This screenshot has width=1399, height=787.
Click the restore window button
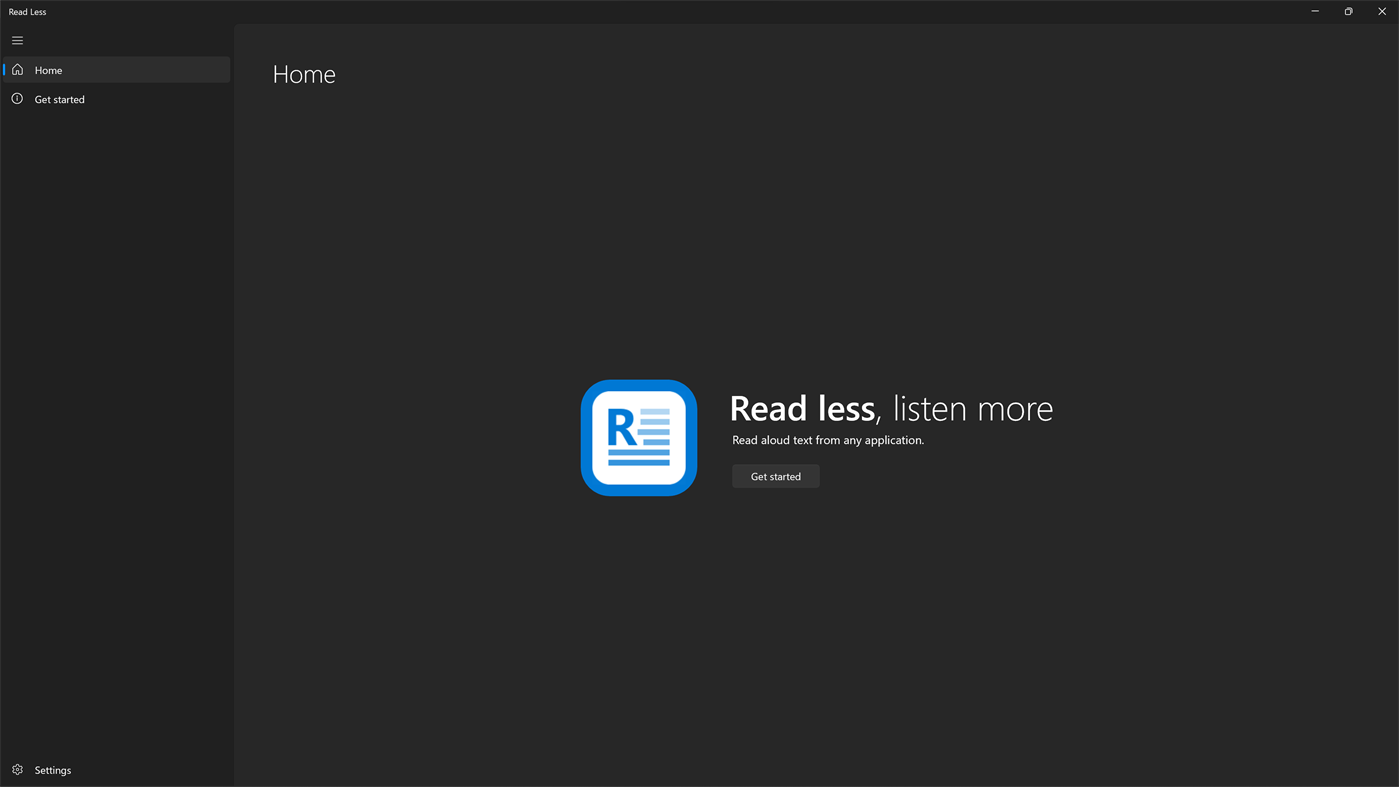pyautogui.click(x=1346, y=10)
